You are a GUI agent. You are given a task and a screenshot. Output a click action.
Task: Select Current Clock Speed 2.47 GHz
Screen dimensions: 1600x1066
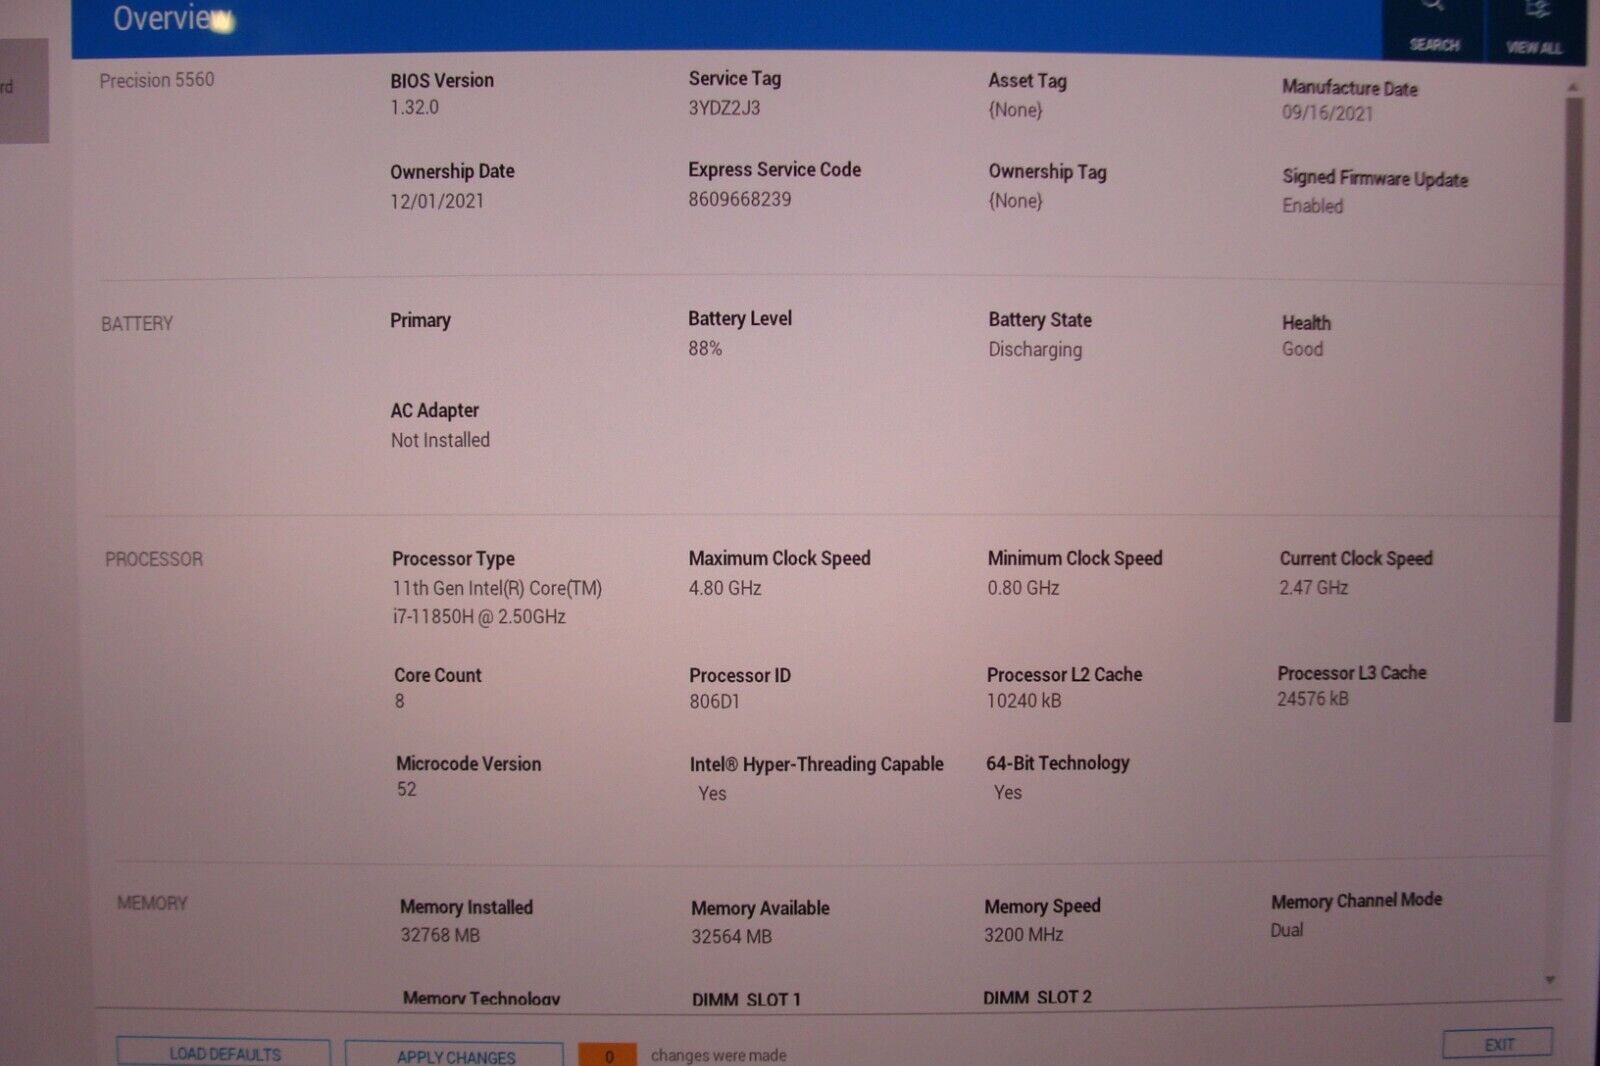(1313, 588)
